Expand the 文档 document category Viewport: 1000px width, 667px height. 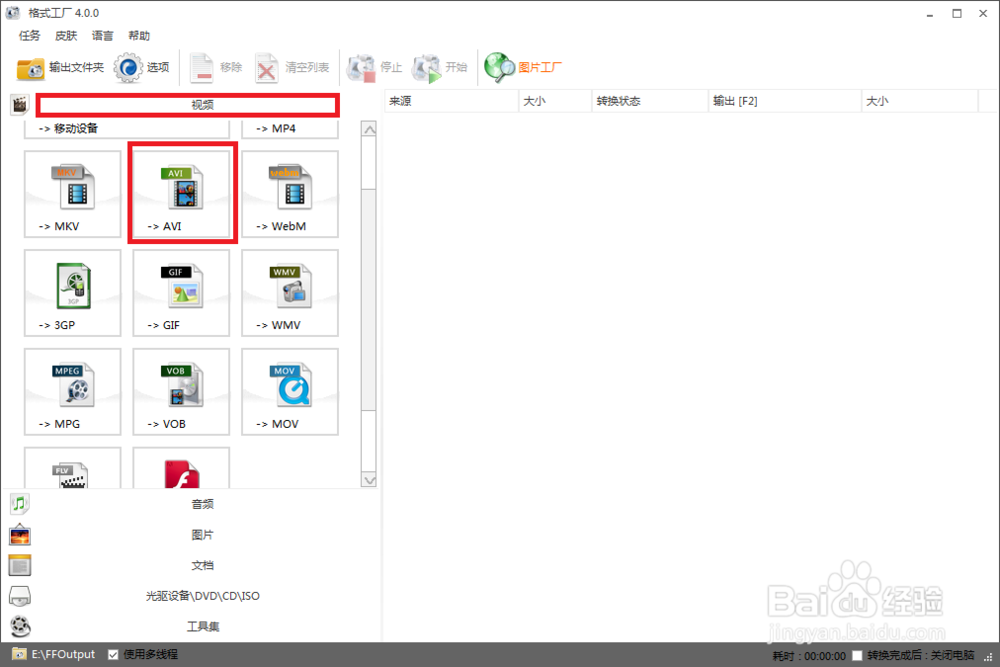(x=203, y=565)
